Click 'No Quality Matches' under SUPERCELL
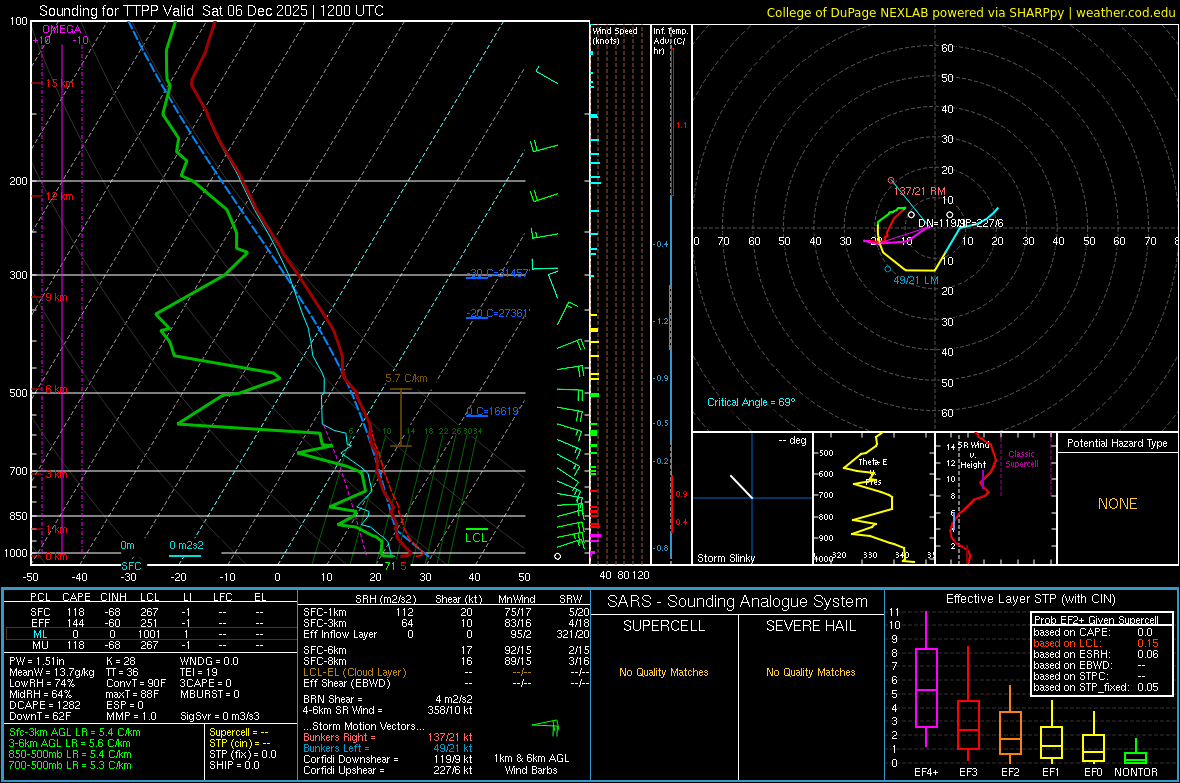1180x783 pixels. coord(664,672)
